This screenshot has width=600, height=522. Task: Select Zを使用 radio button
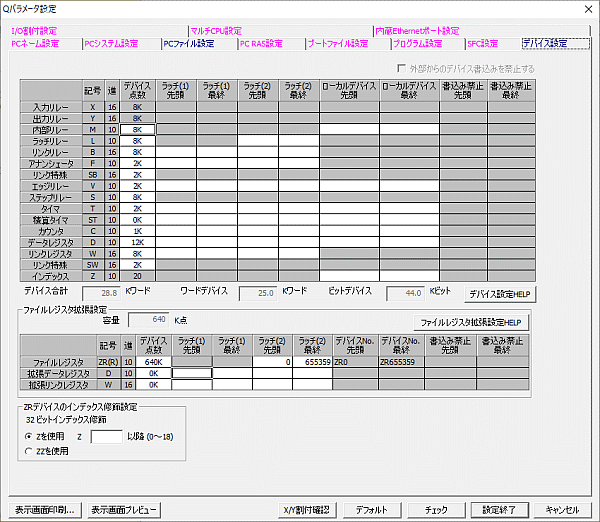coord(28,436)
